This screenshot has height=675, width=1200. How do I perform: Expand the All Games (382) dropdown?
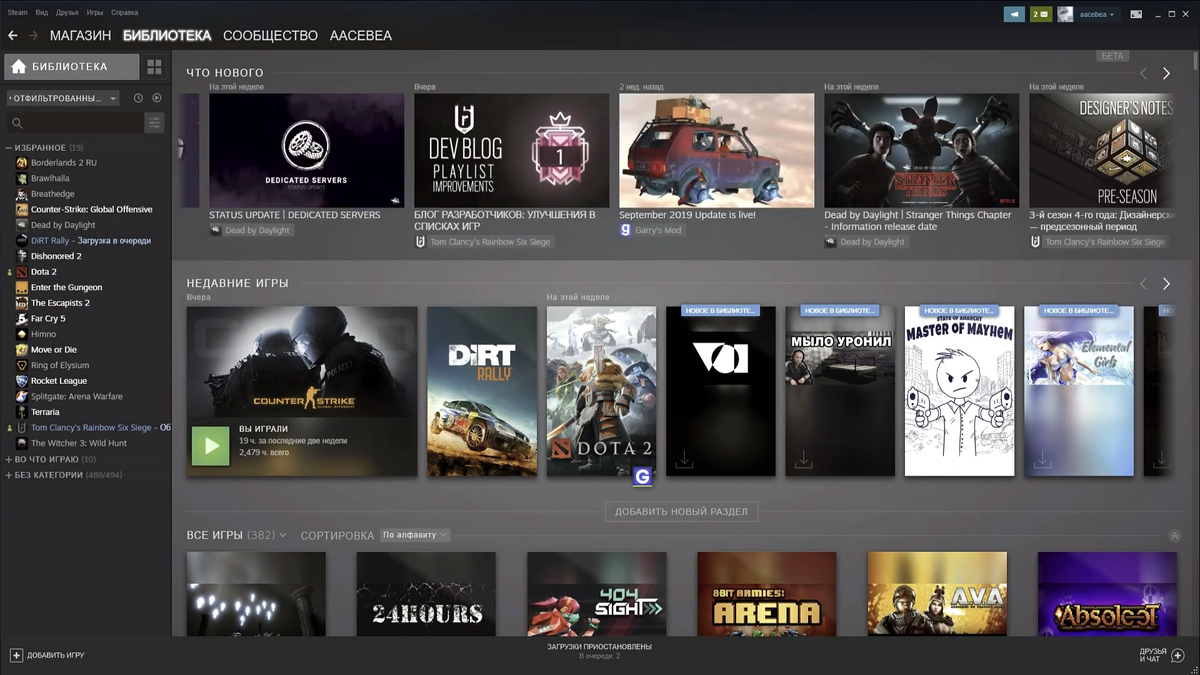[237, 535]
